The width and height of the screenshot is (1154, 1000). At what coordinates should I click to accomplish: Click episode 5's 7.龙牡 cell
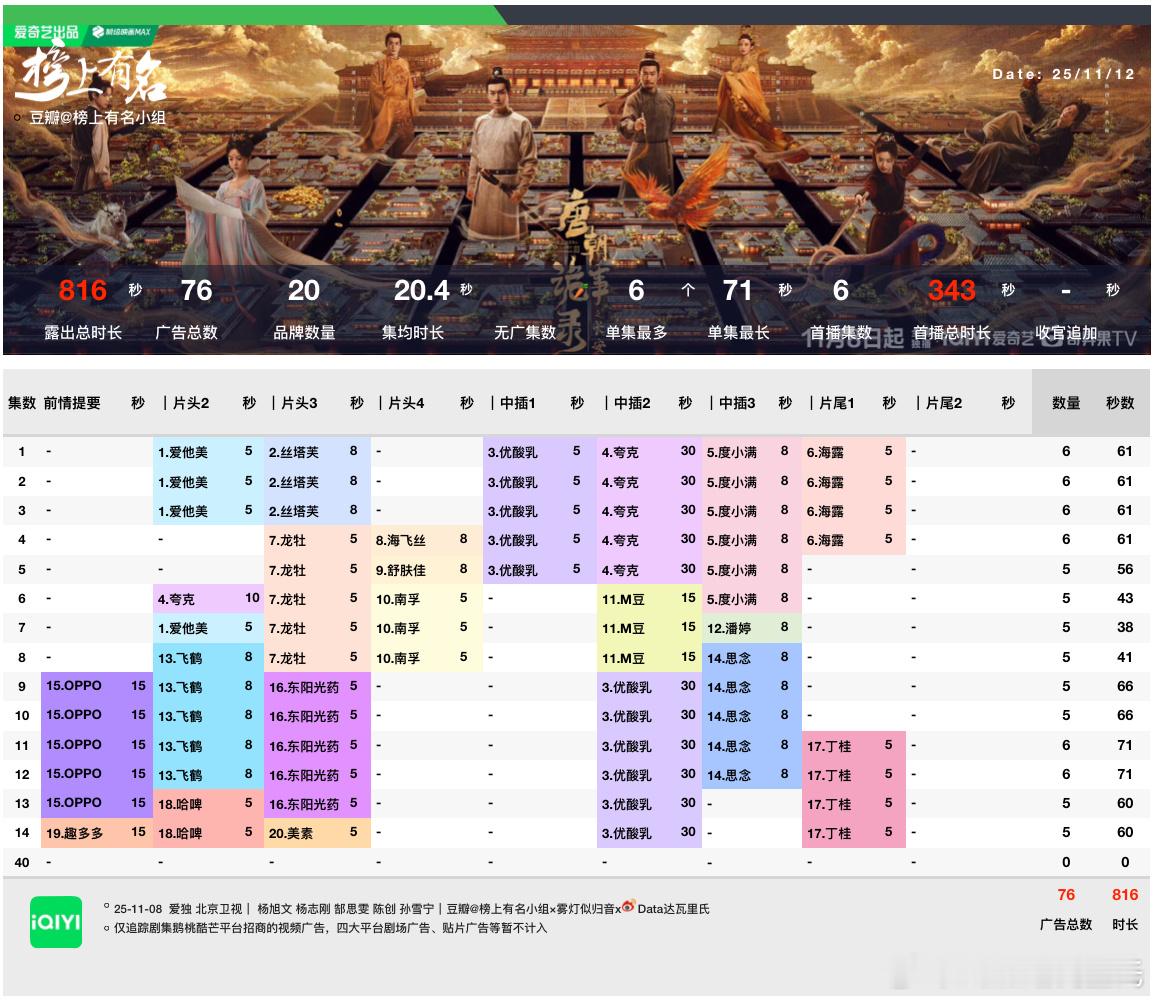[317, 570]
